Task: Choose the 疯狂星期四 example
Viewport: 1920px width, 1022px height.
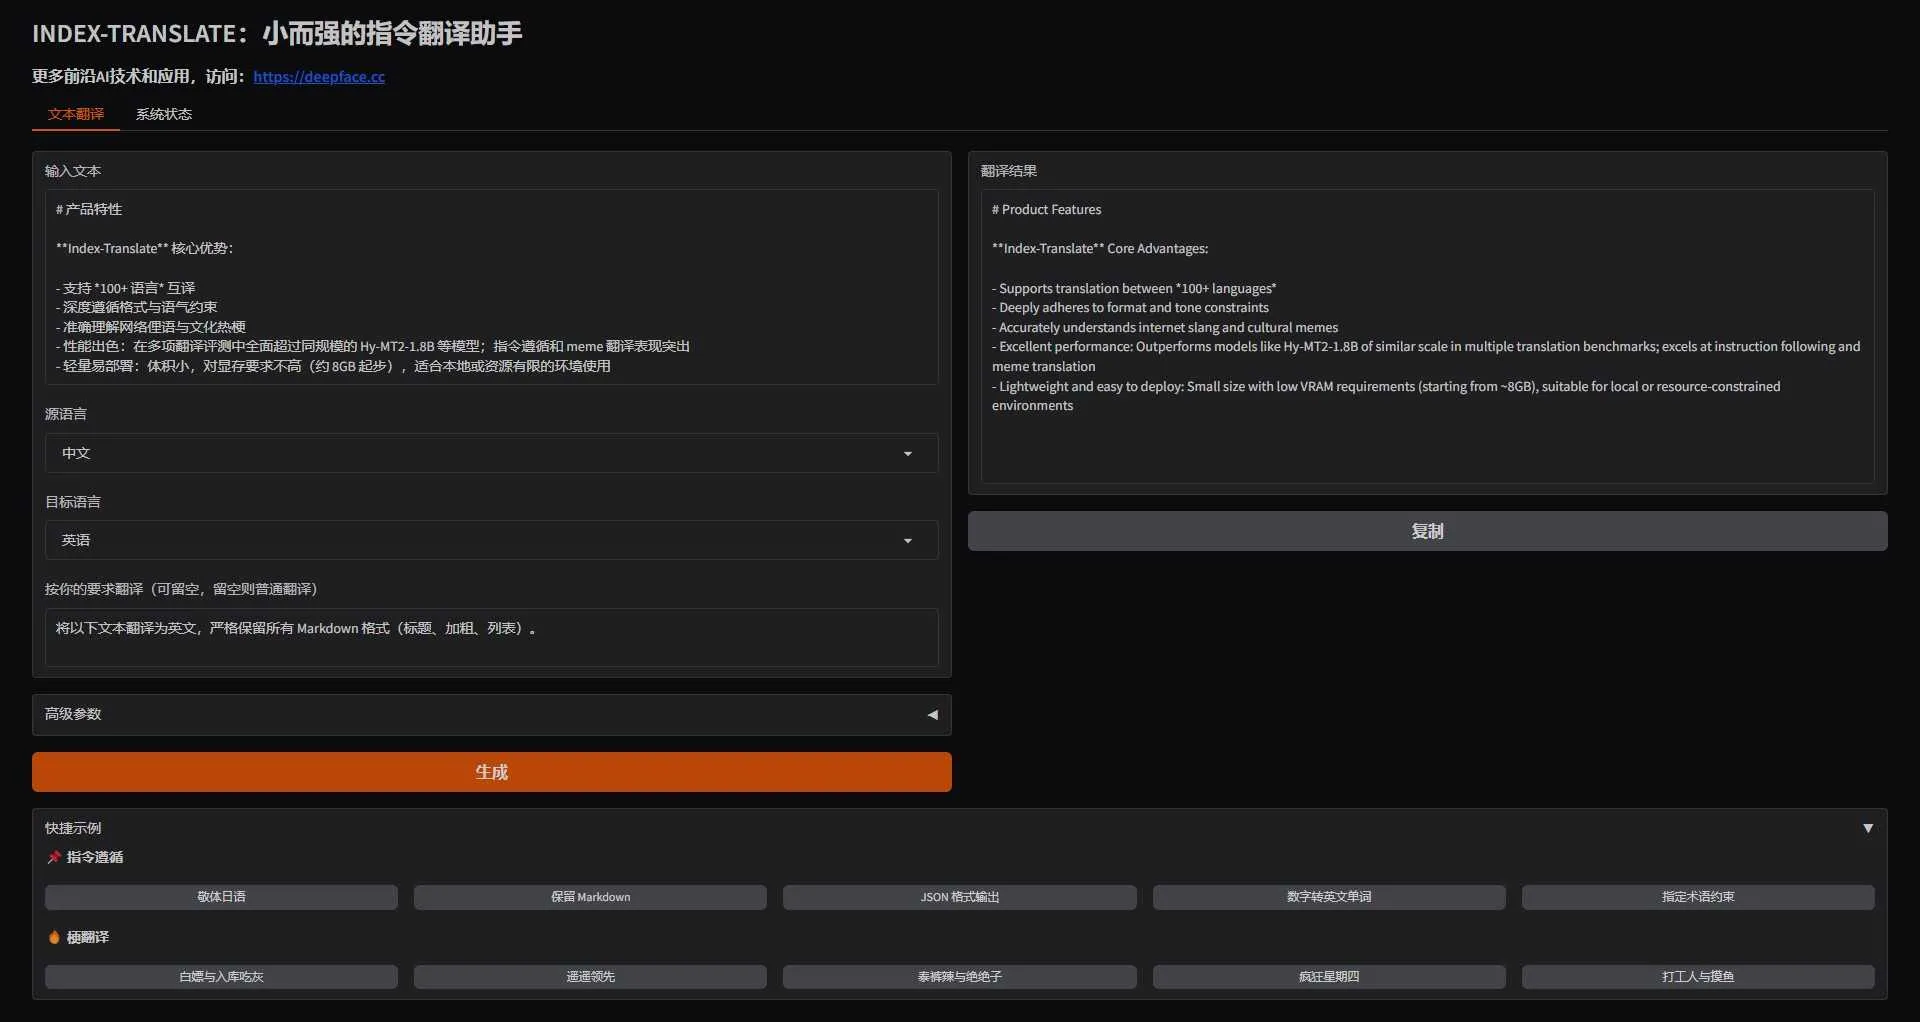Action: 1329,977
